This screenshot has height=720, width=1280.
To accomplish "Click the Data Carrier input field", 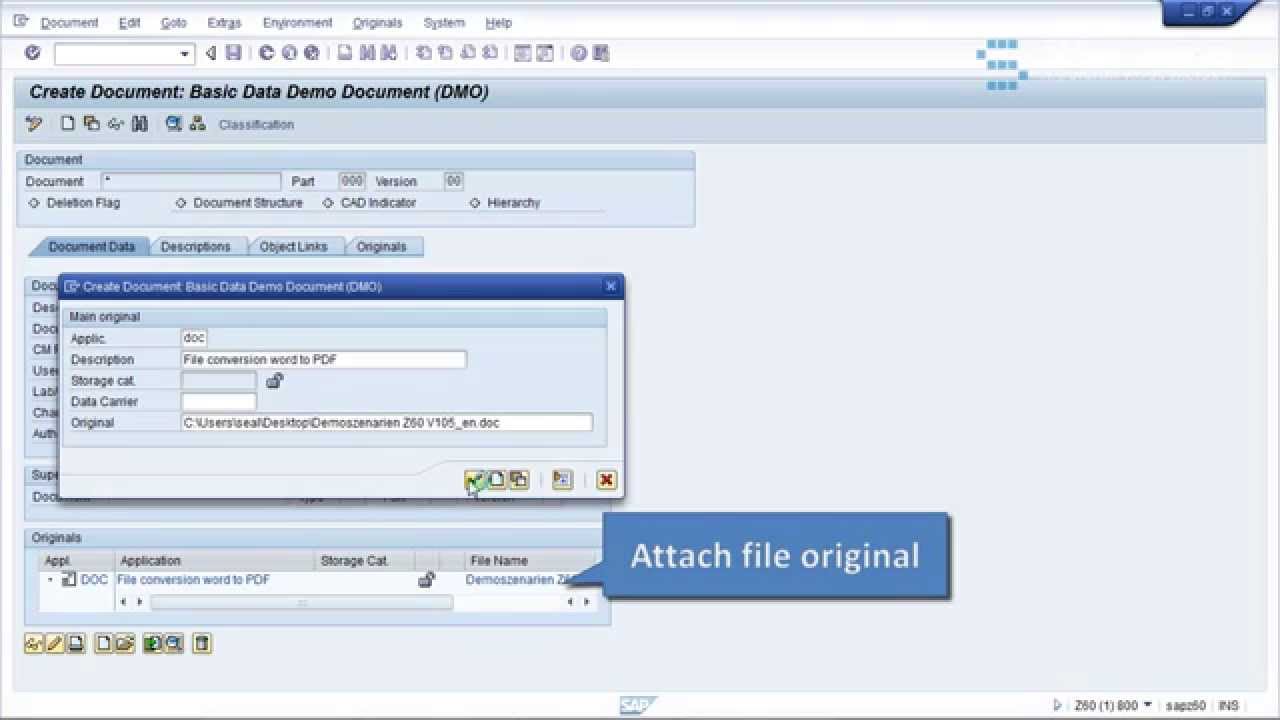I will coord(219,401).
